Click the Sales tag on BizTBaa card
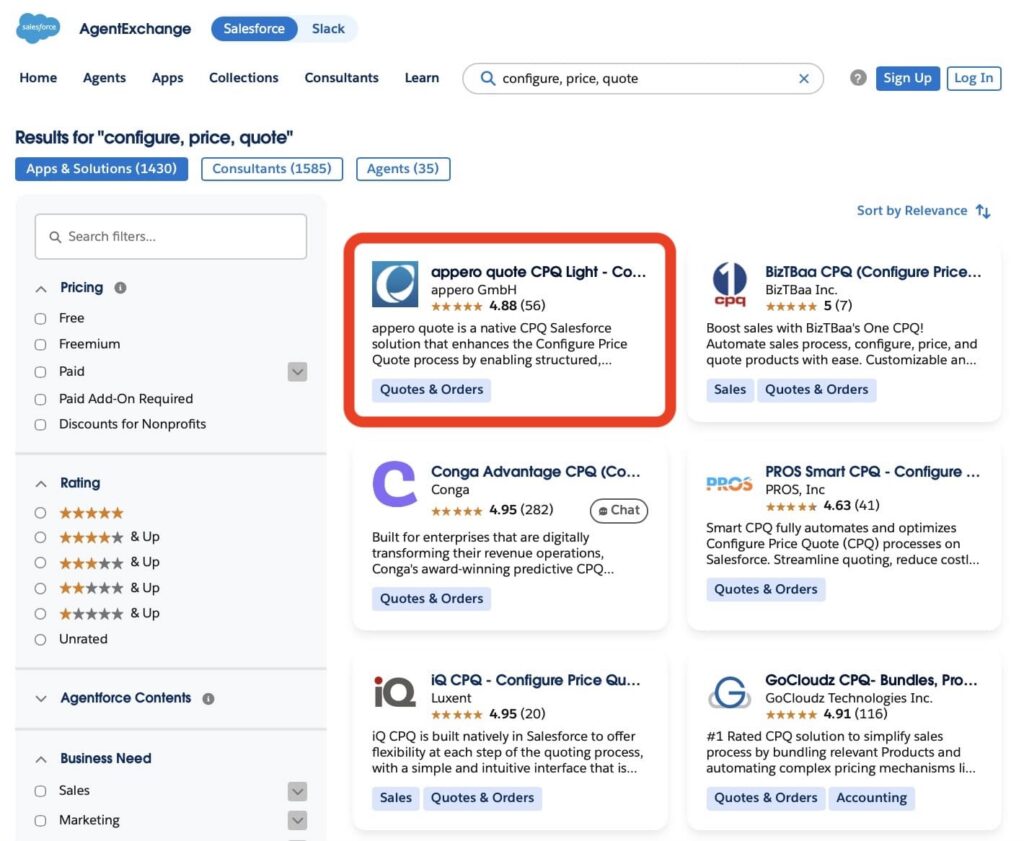Image resolution: width=1024 pixels, height=841 pixels. pyautogui.click(x=729, y=390)
